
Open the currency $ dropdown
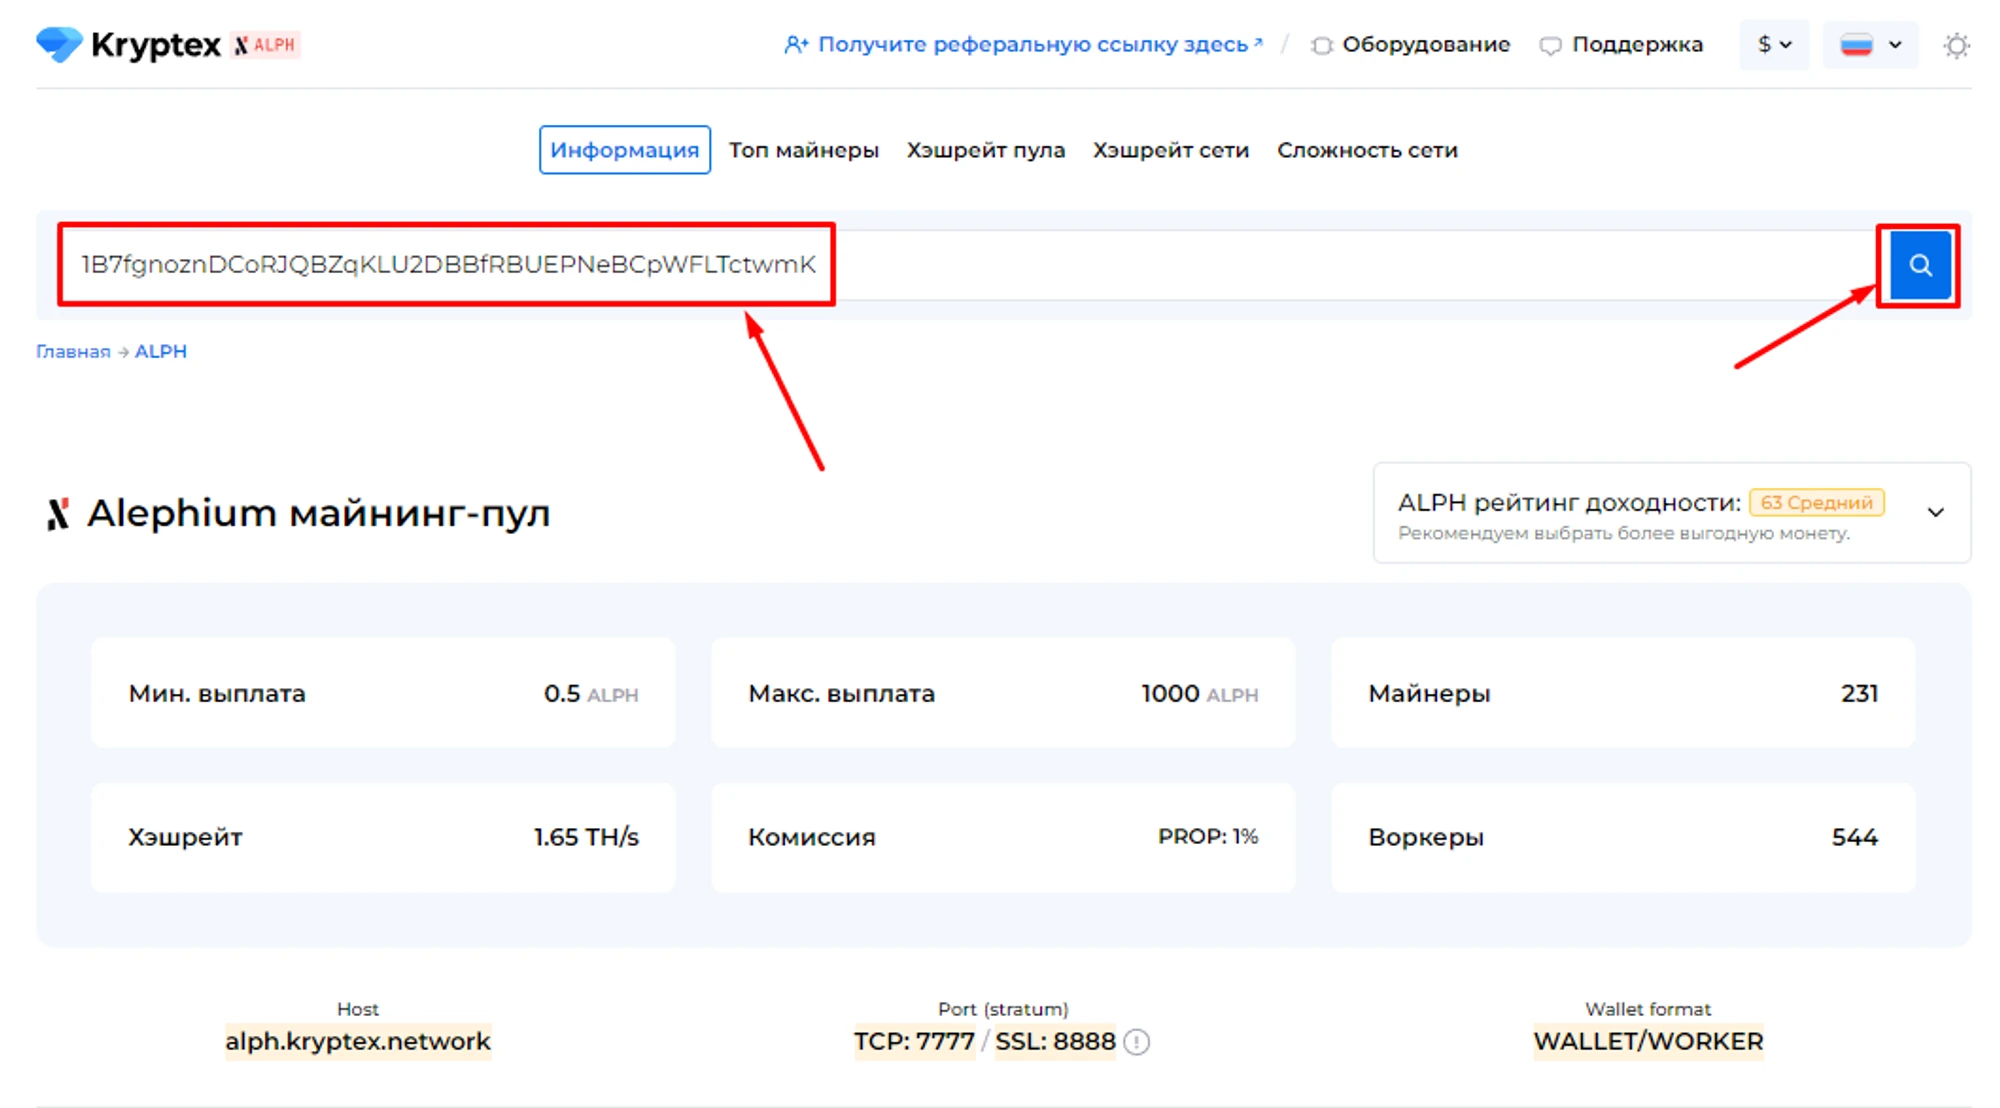pyautogui.click(x=1774, y=45)
